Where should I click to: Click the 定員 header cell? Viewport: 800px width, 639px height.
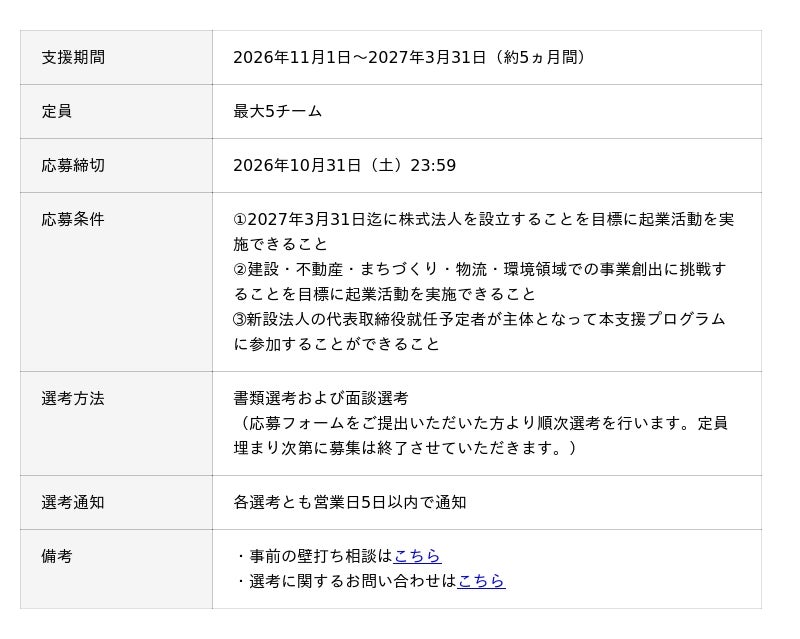(116, 111)
